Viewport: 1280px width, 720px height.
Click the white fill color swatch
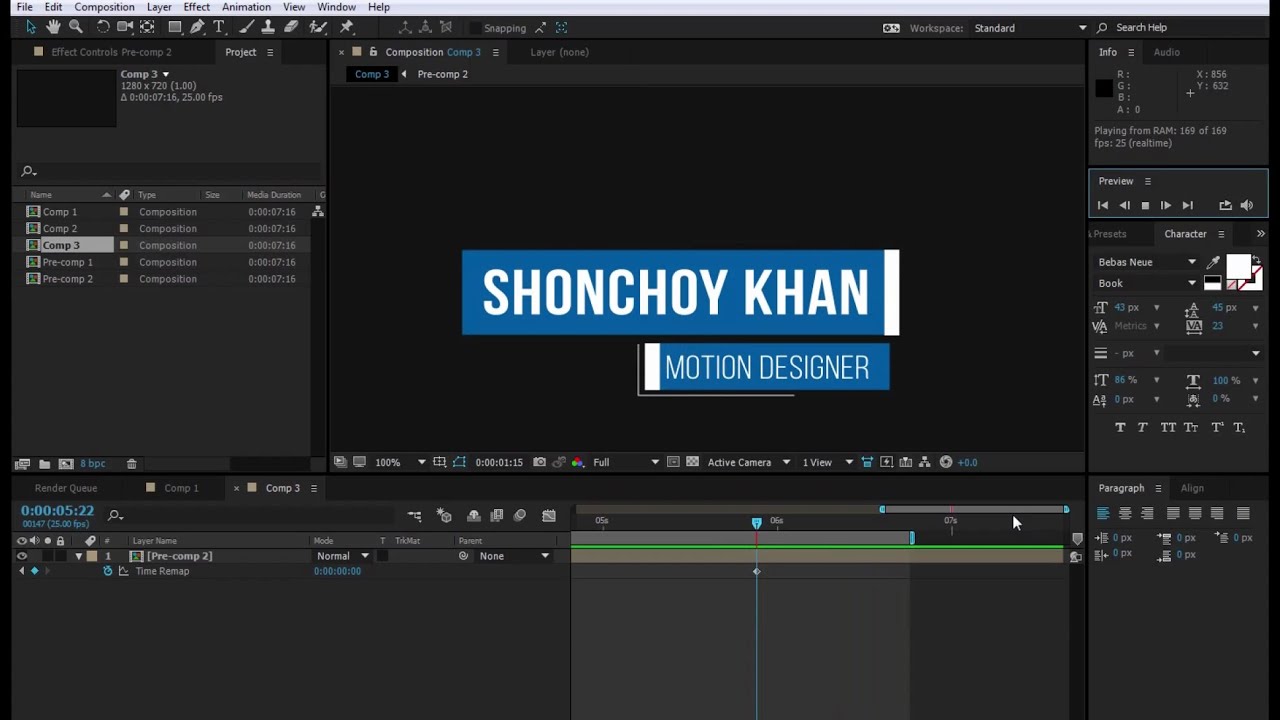pos(1237,266)
